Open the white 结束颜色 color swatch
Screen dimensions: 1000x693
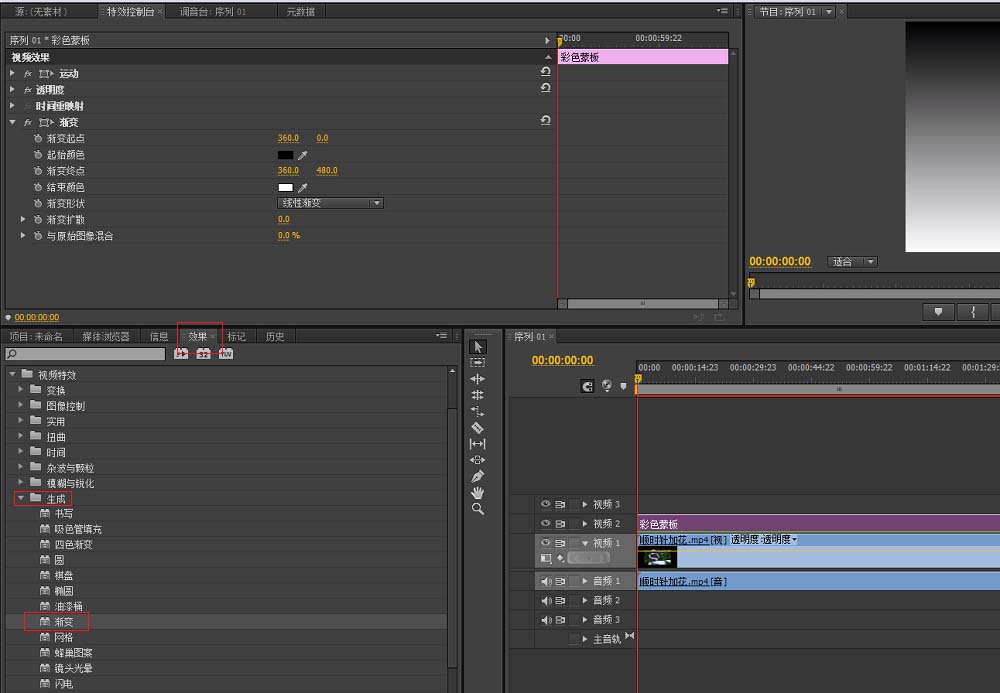(285, 187)
